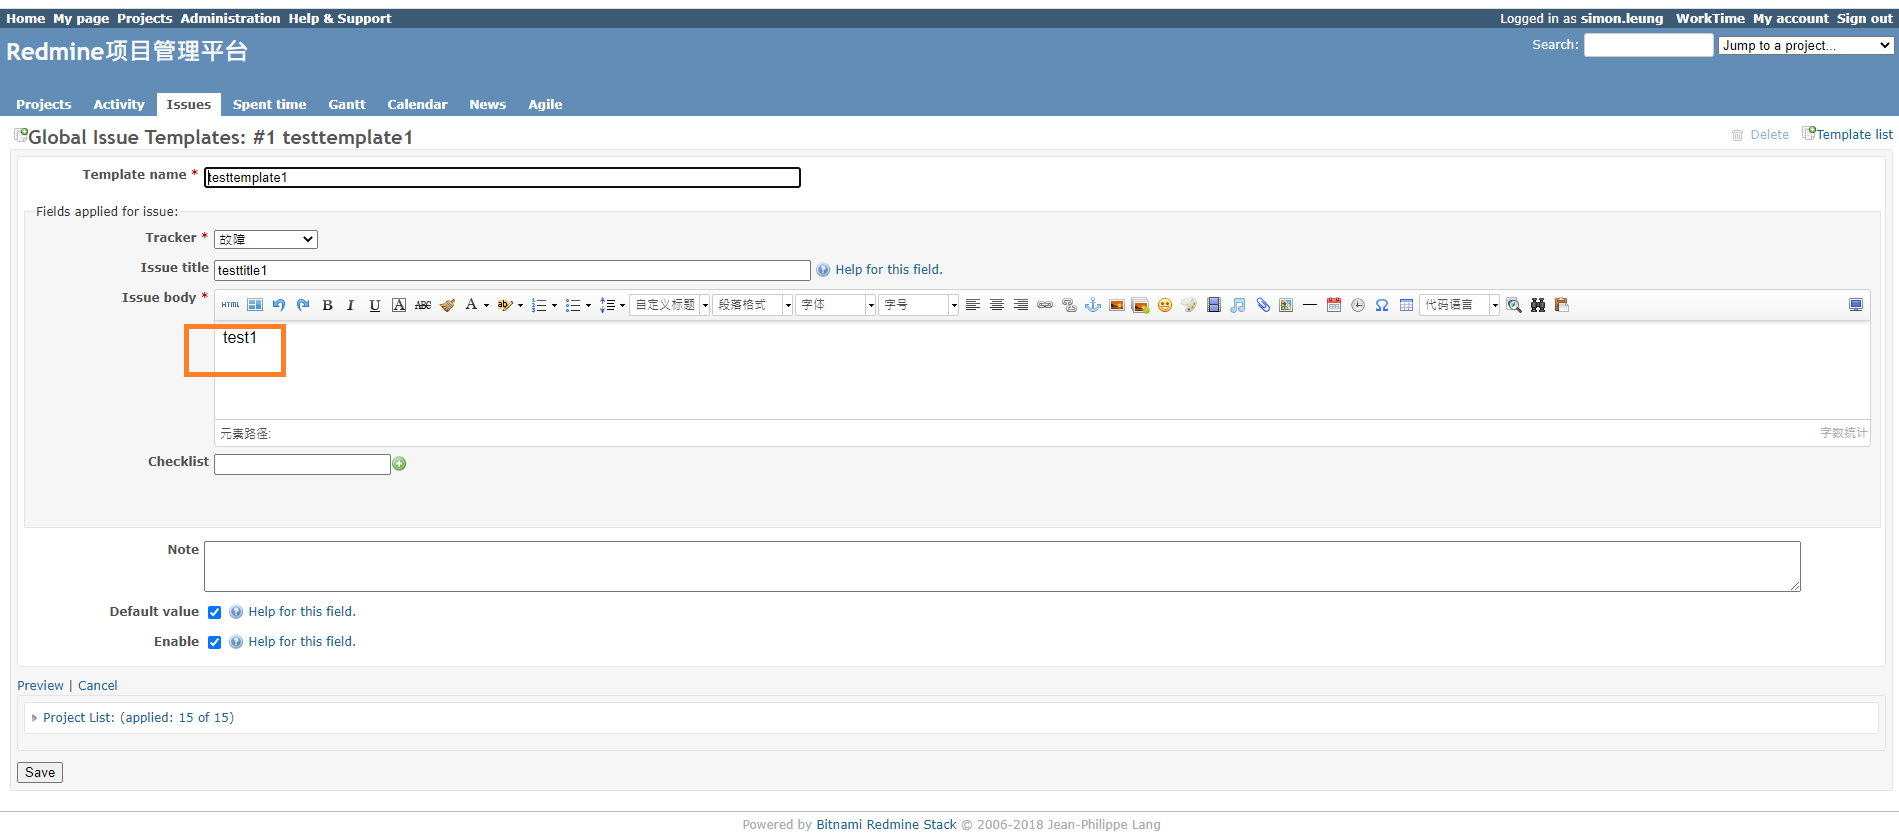
Task: Open the Tracker dropdown
Action: [266, 240]
